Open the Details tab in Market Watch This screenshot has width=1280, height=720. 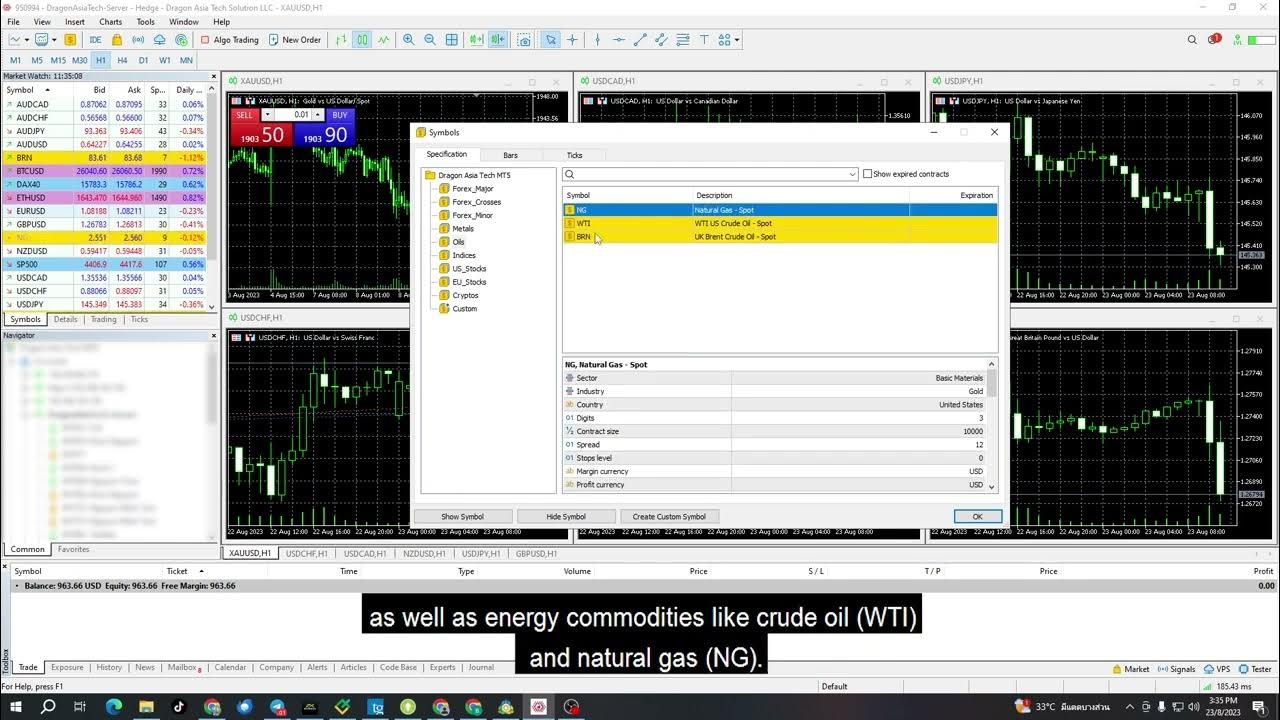coord(65,319)
